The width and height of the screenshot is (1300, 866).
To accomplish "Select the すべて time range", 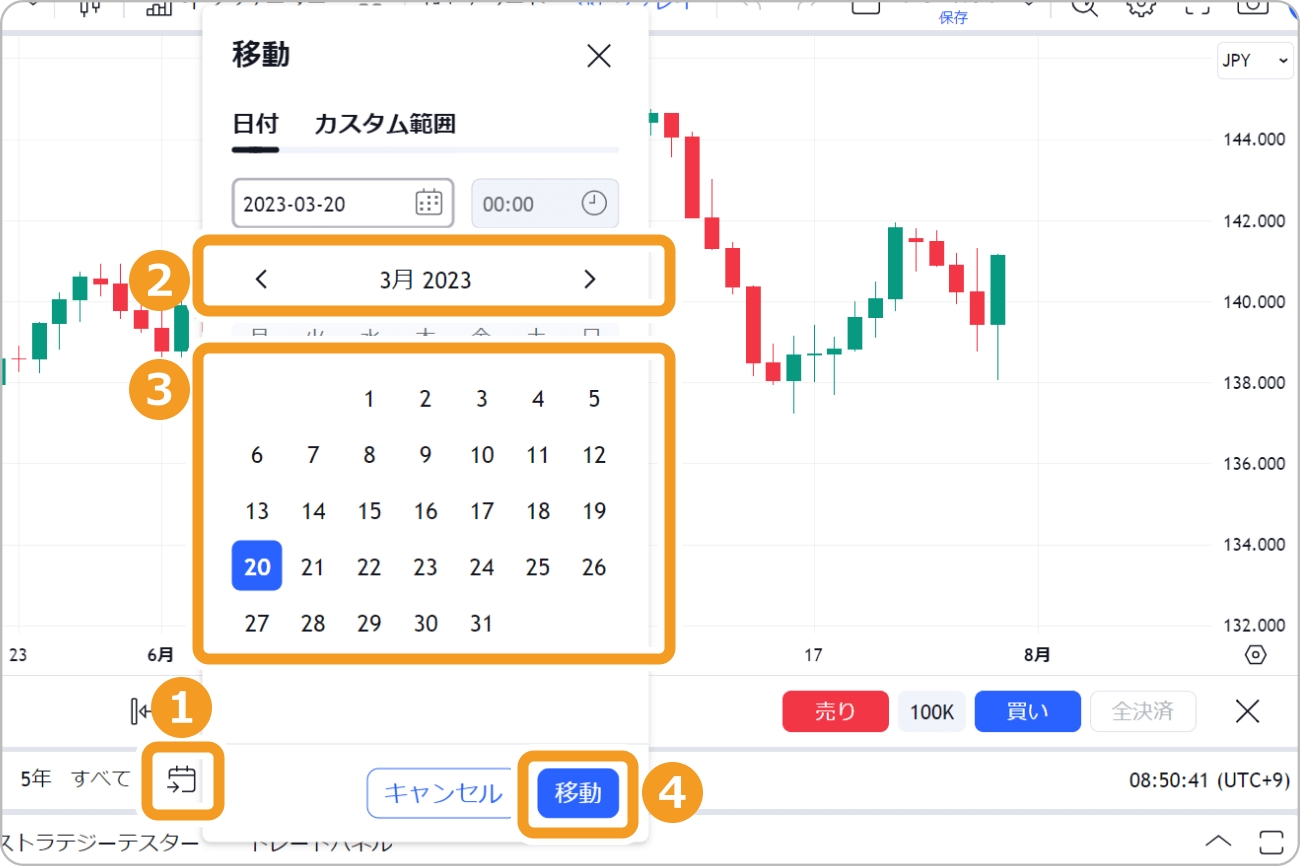I will pyautogui.click(x=101, y=778).
